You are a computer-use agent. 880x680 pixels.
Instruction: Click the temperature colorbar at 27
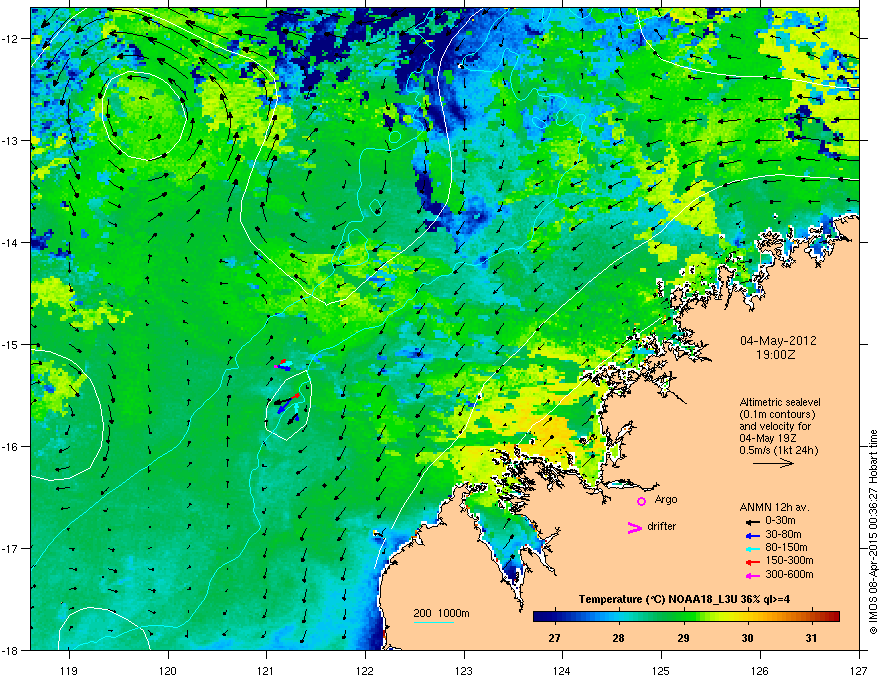pos(554,616)
